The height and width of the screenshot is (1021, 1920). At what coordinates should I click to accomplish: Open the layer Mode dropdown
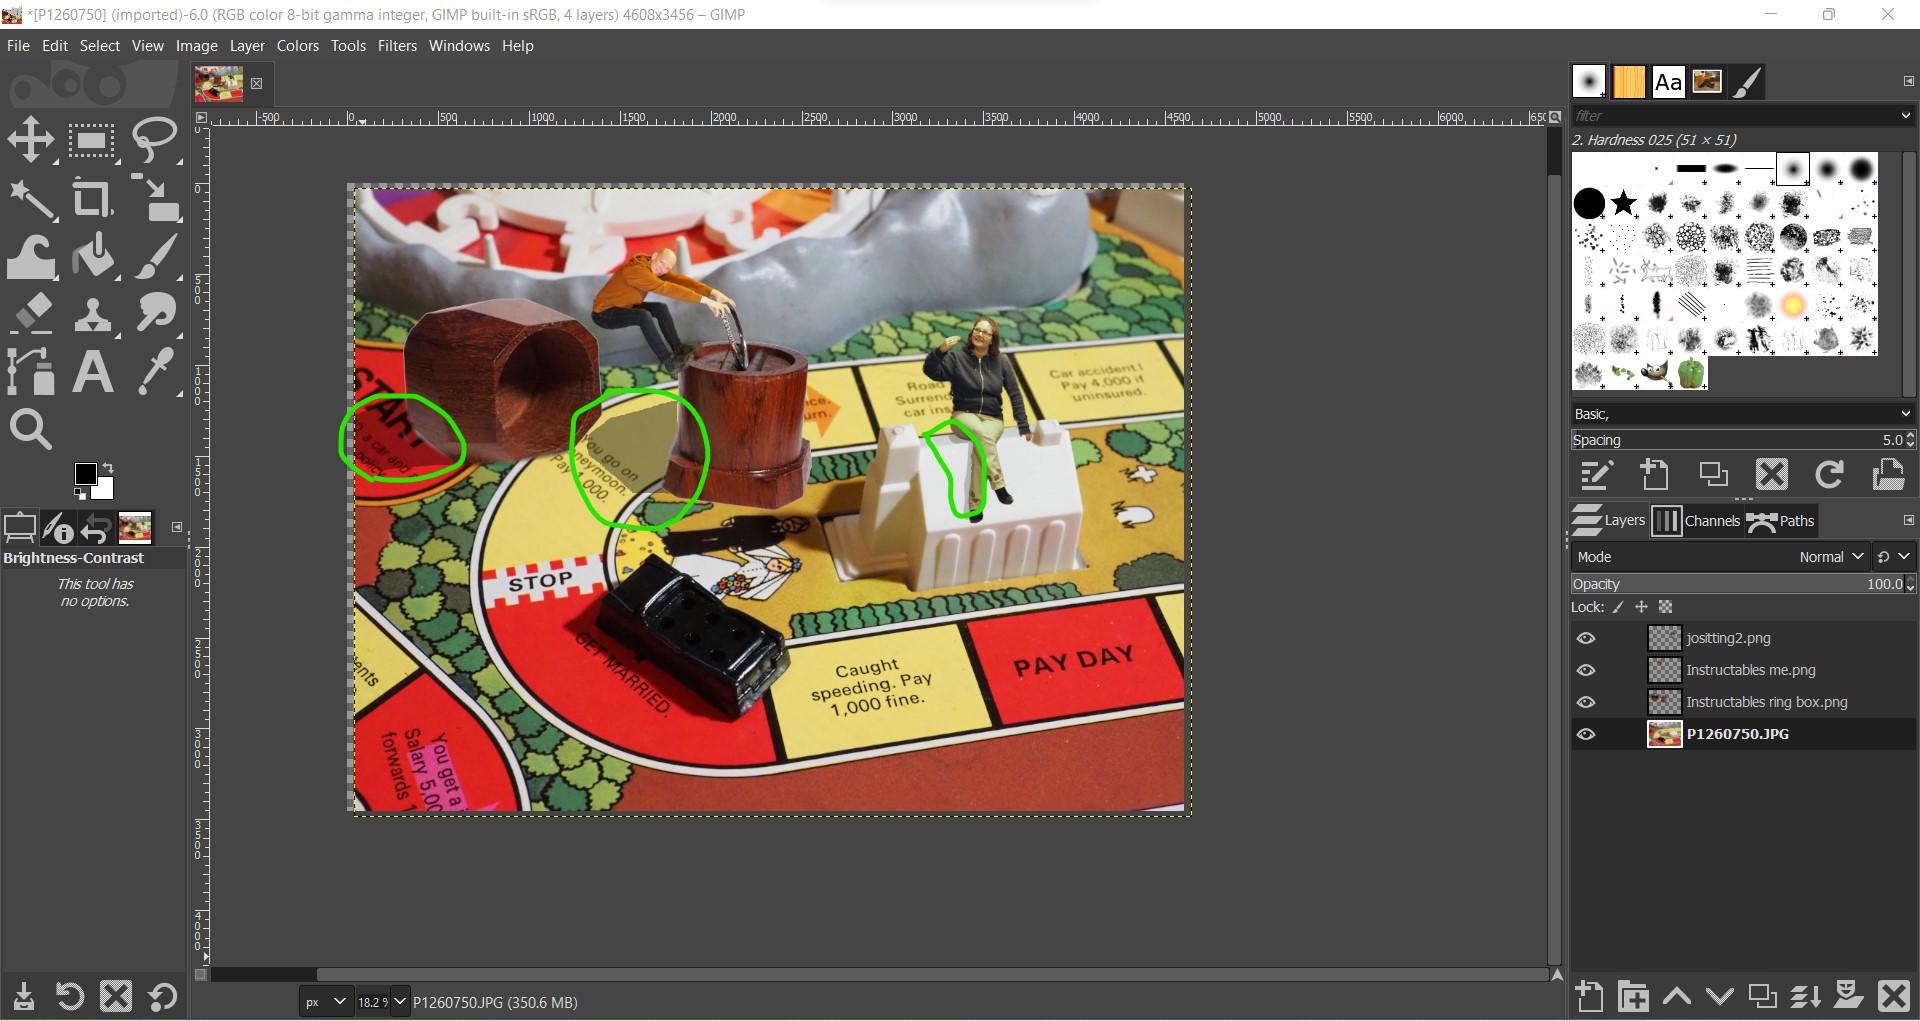point(1720,557)
